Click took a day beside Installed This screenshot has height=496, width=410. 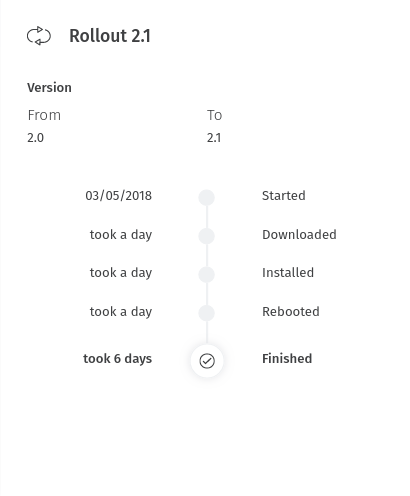(x=121, y=273)
